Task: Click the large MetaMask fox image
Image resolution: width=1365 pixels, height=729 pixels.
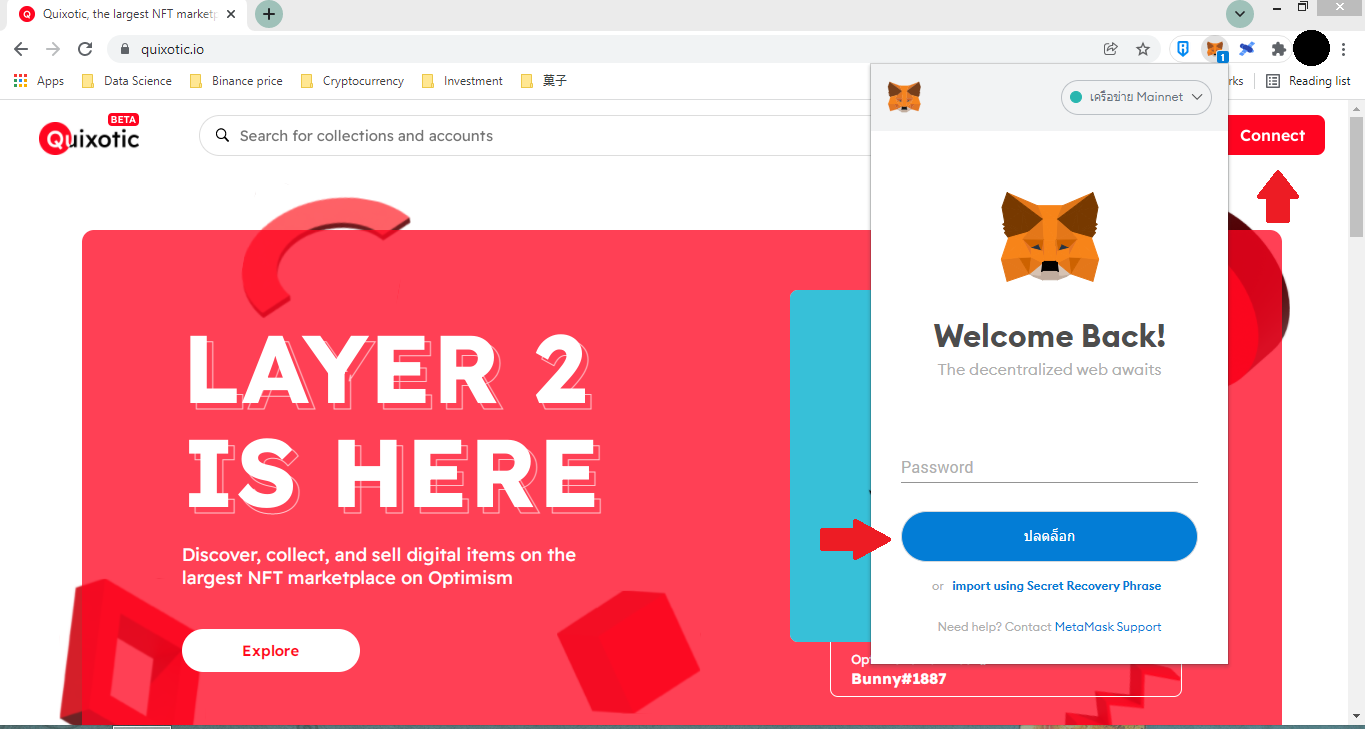Action: (1049, 236)
